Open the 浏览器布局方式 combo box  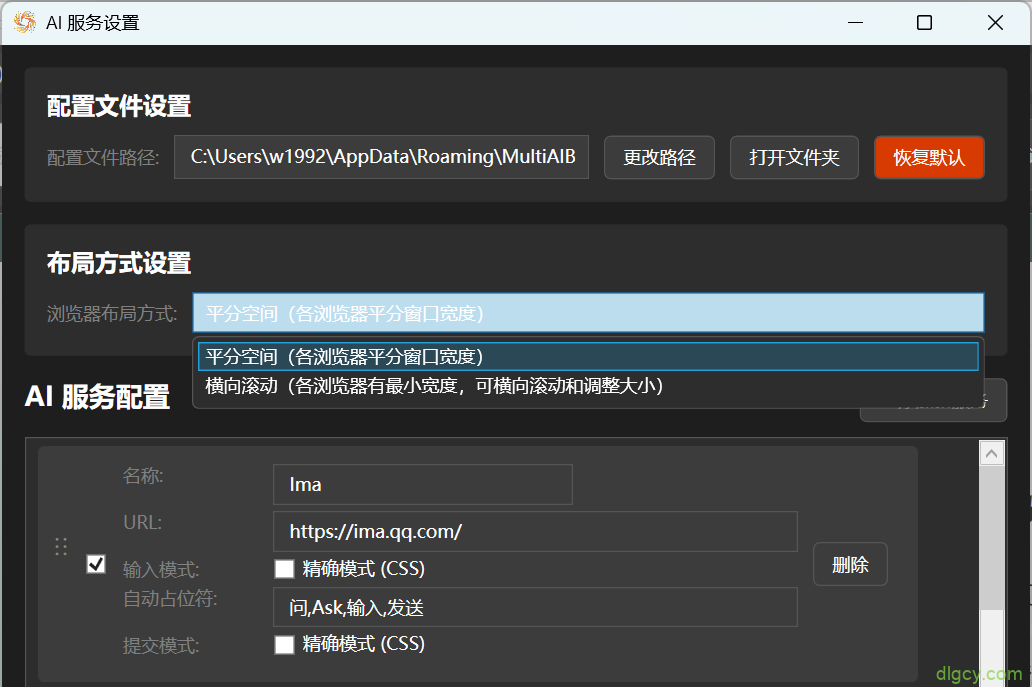[x=590, y=312]
